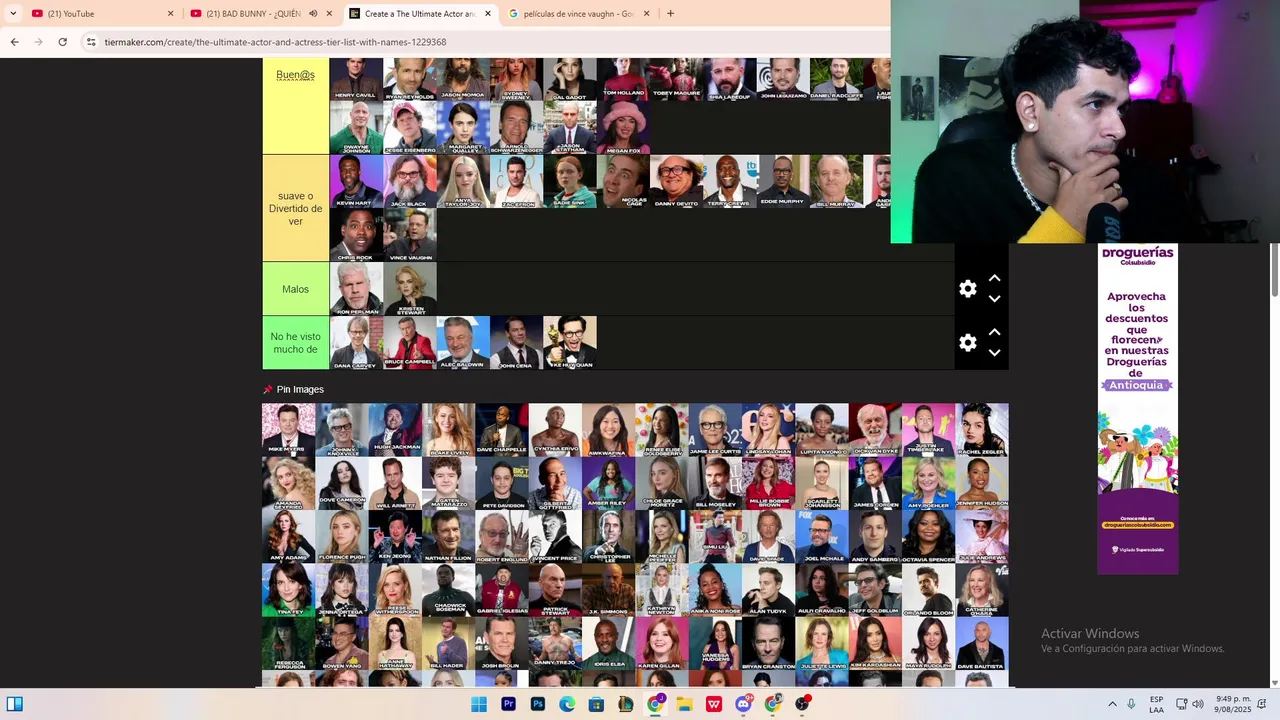Go forward in browser history

(38, 42)
